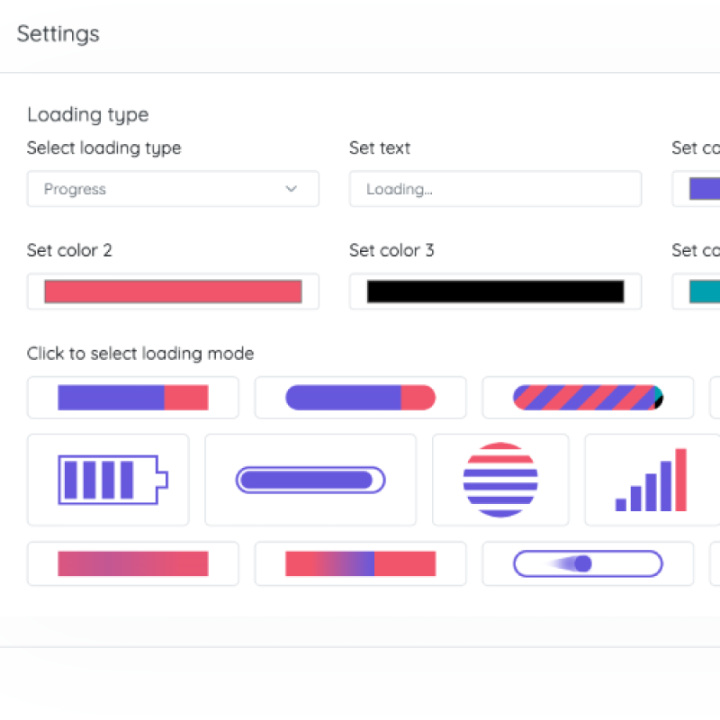Click the chevron arrow in Progress dropdown
The width and height of the screenshot is (720, 720).
[x=291, y=189]
